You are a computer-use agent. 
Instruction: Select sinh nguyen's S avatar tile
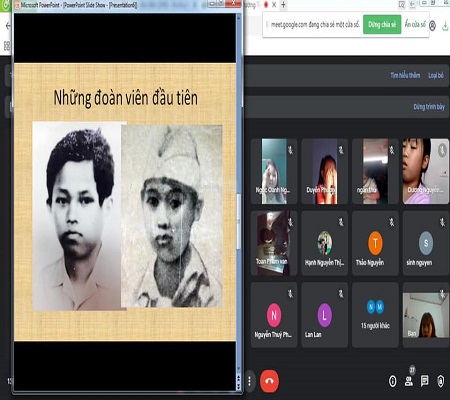pyautogui.click(x=426, y=243)
